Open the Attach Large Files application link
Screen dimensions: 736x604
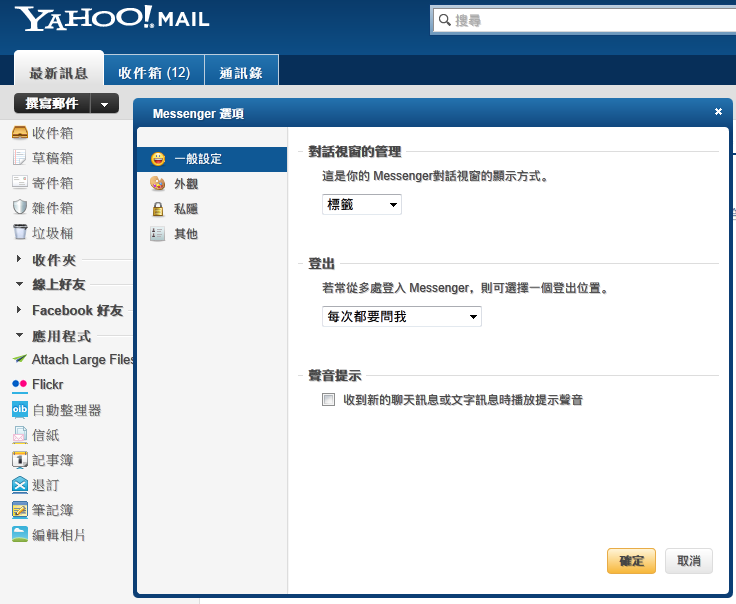click(83, 359)
